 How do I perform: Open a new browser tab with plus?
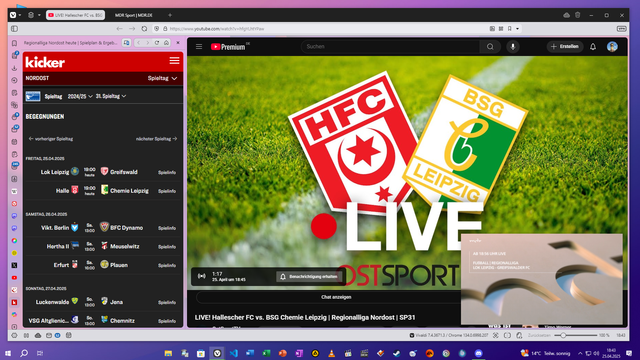[170, 15]
